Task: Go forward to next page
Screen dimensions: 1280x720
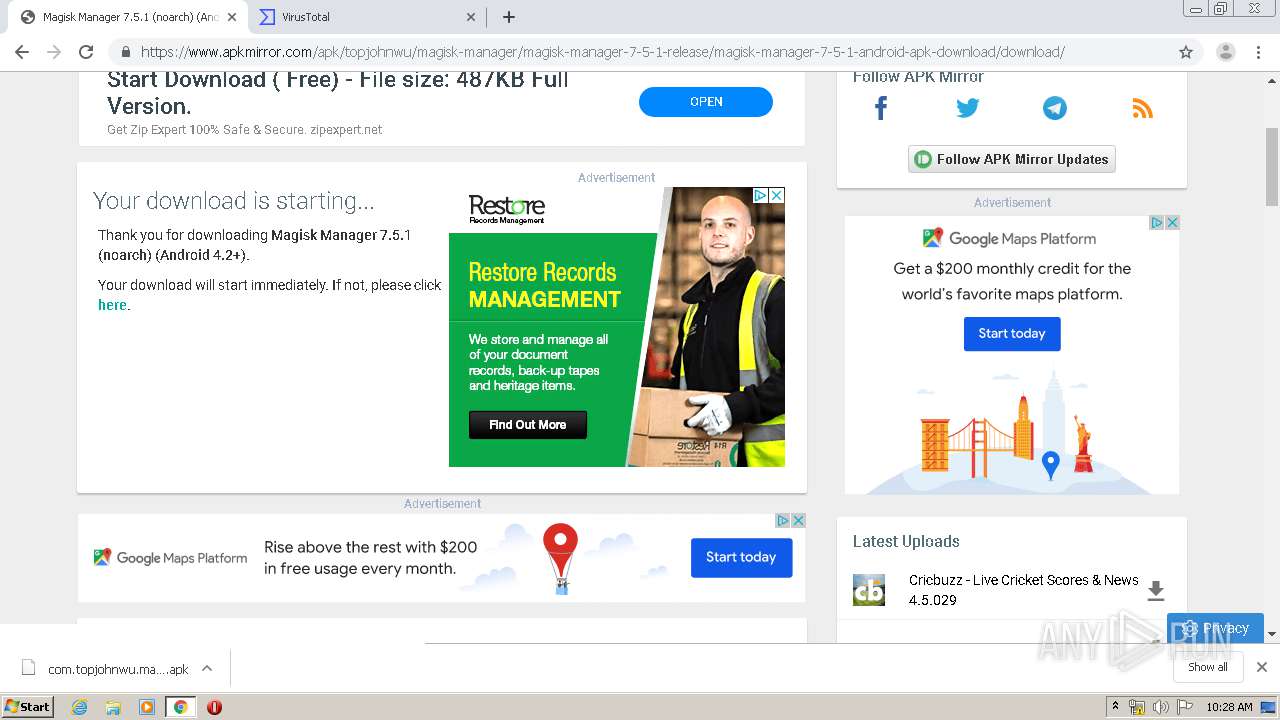Action: pyautogui.click(x=54, y=52)
